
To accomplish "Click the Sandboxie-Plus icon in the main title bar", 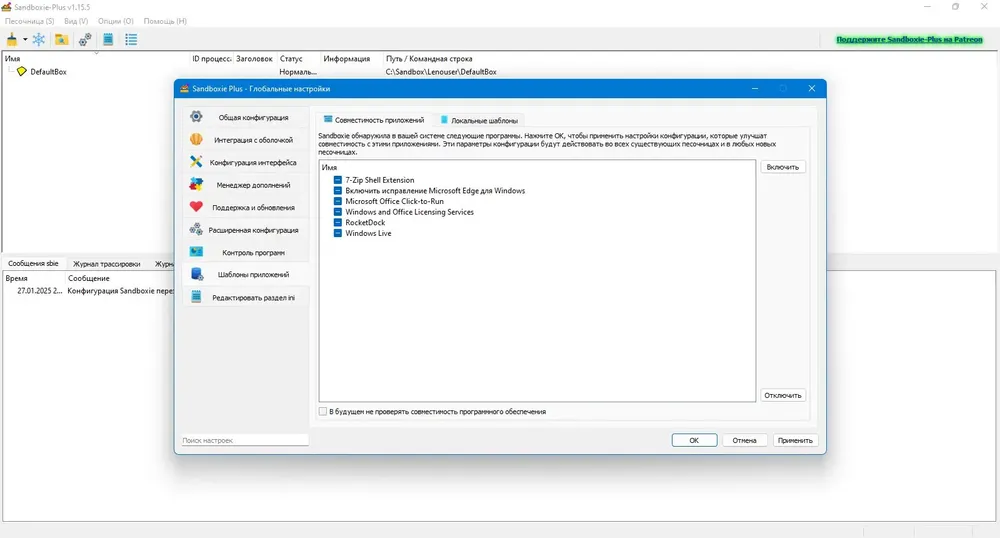I will (x=7, y=6).
